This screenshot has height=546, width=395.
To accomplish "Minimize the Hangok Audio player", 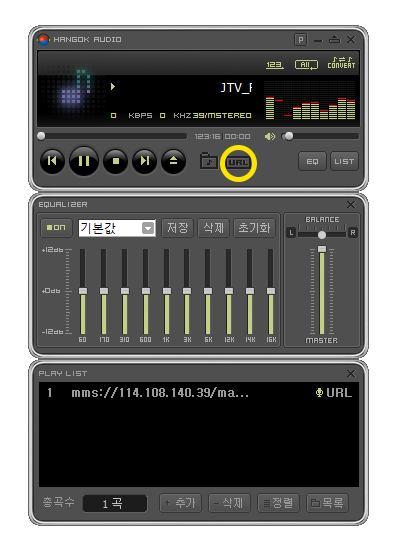I will (x=318, y=41).
